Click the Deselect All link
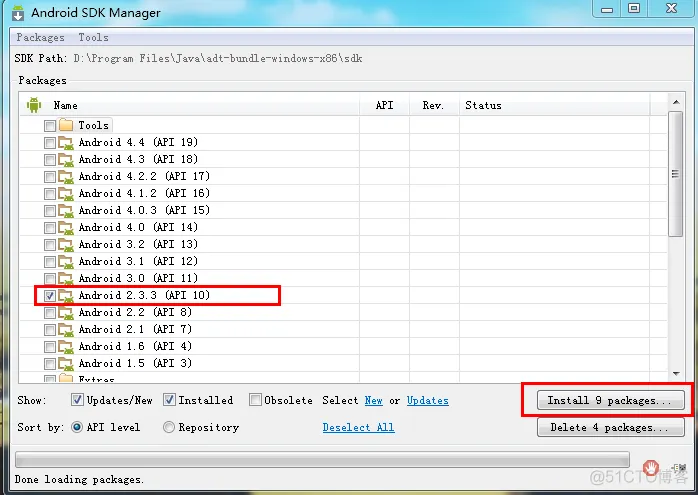 [x=358, y=427]
